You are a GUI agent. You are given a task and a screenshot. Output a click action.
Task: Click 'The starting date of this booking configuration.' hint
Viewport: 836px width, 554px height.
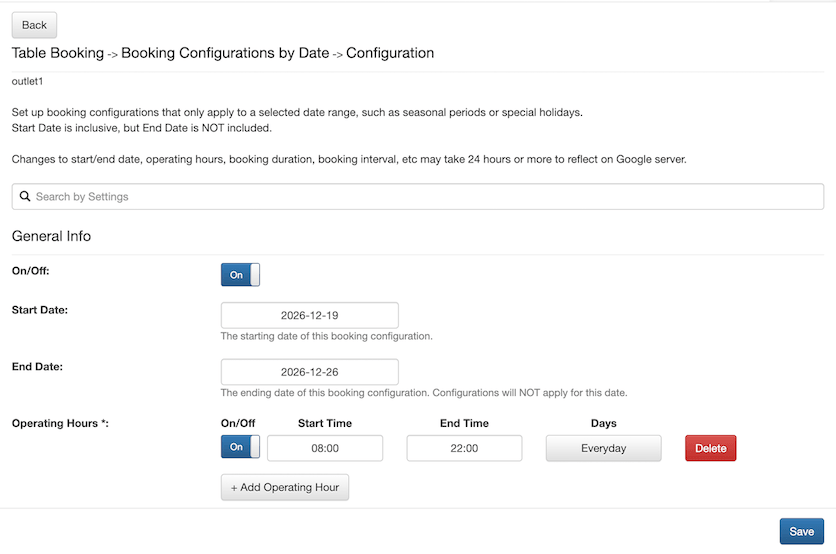pos(326,336)
